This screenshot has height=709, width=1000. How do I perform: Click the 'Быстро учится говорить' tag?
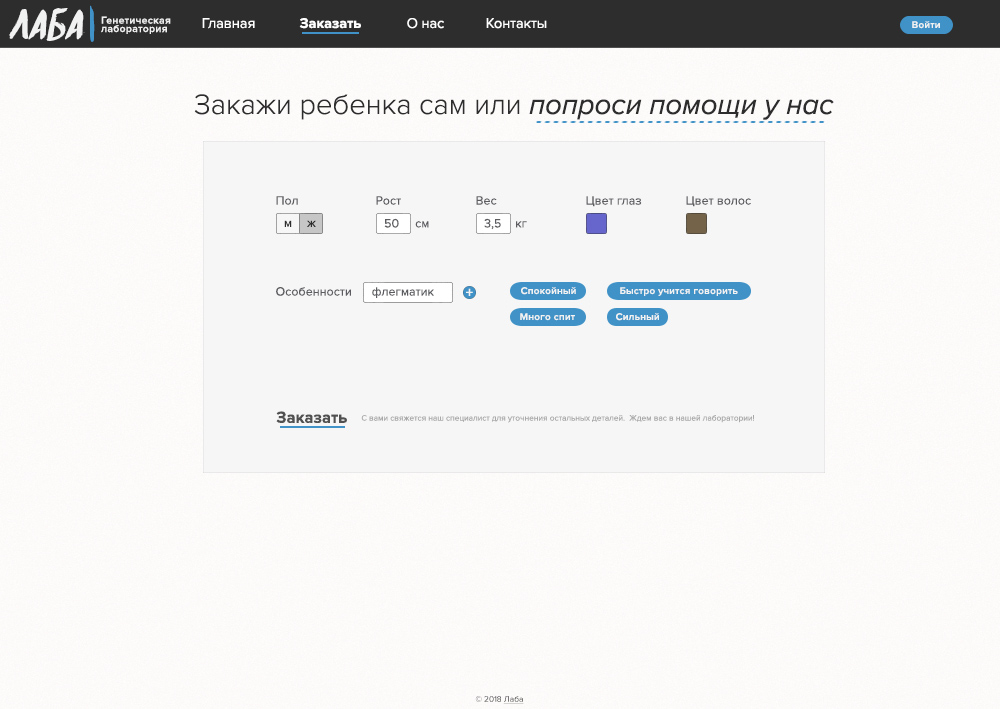coord(678,291)
